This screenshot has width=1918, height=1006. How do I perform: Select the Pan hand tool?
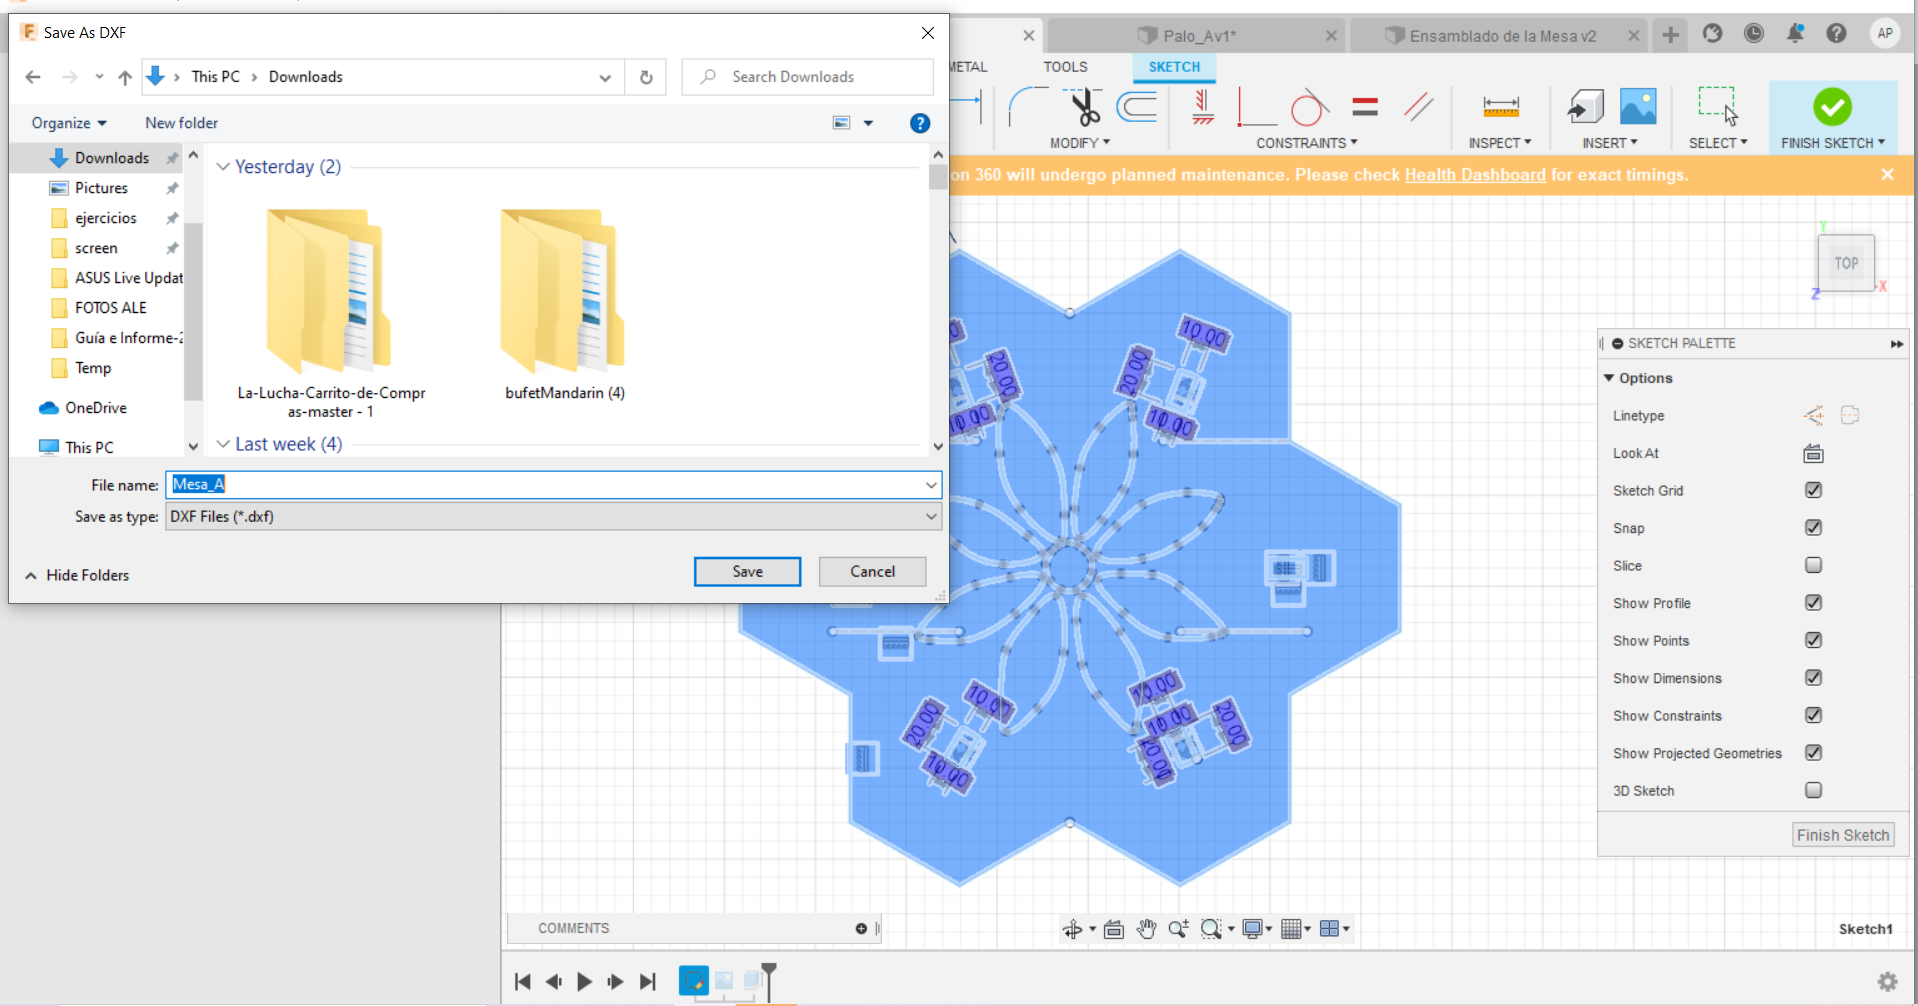(1146, 929)
